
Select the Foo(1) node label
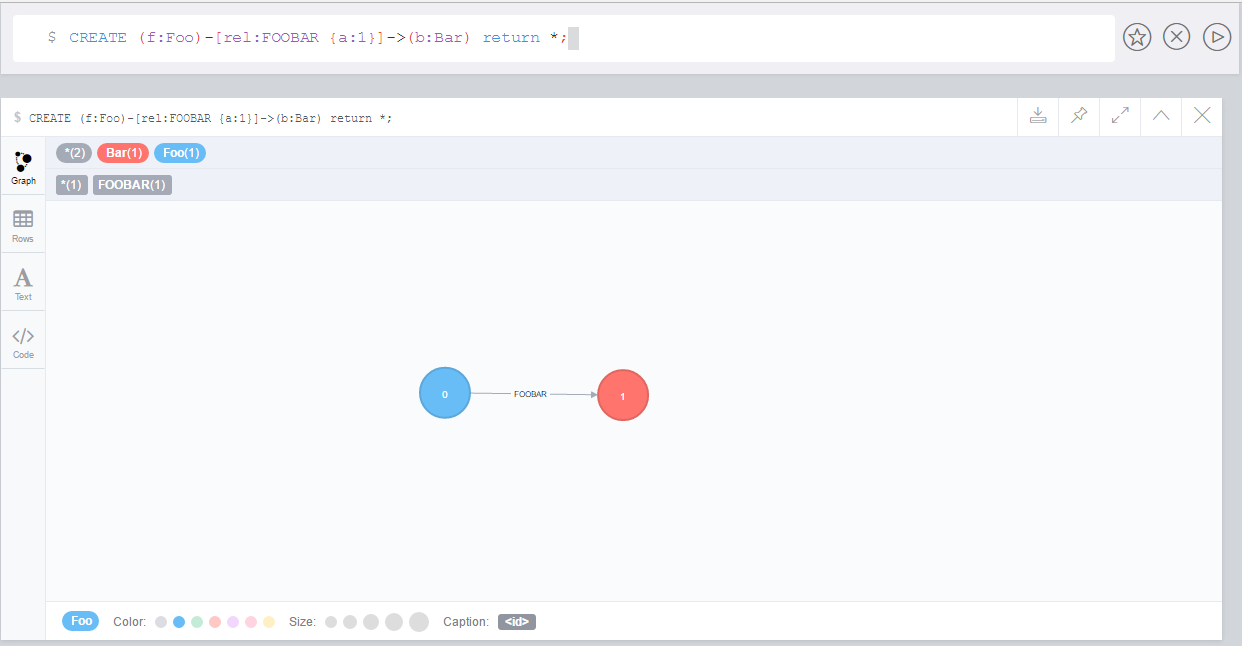180,153
